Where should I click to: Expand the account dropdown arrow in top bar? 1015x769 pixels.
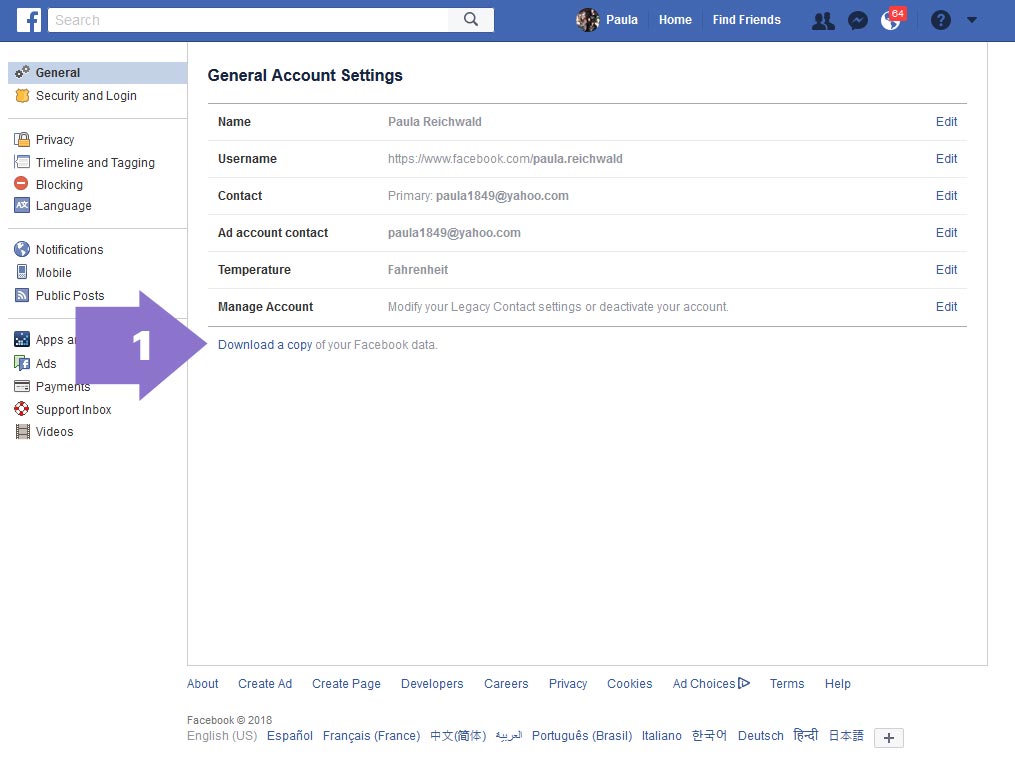coord(972,20)
